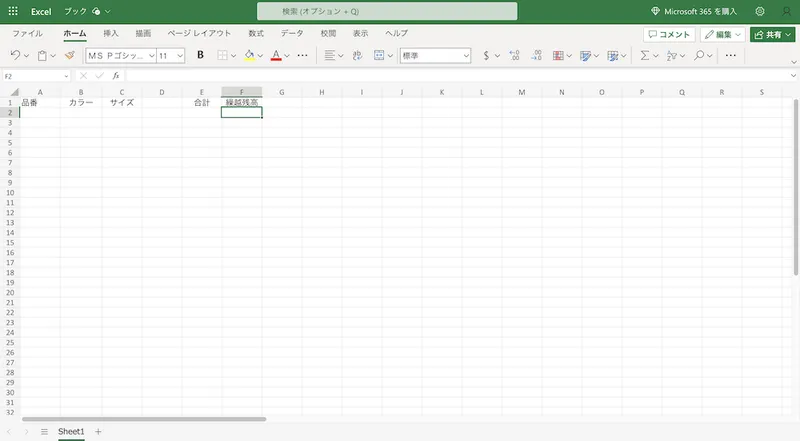Open the all sheets list icon

(44, 432)
